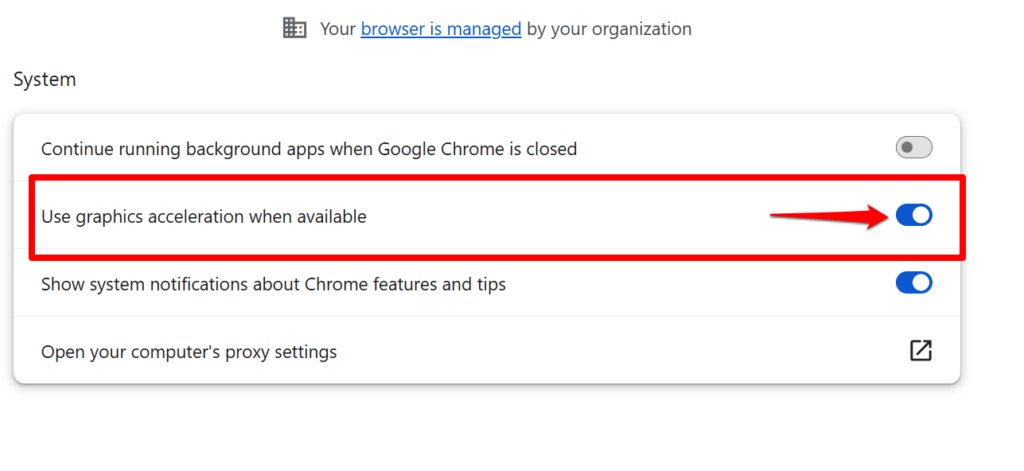Click the "Use graphics acceleration when available" label
Image resolution: width=1024 pixels, height=471 pixels.
(203, 215)
